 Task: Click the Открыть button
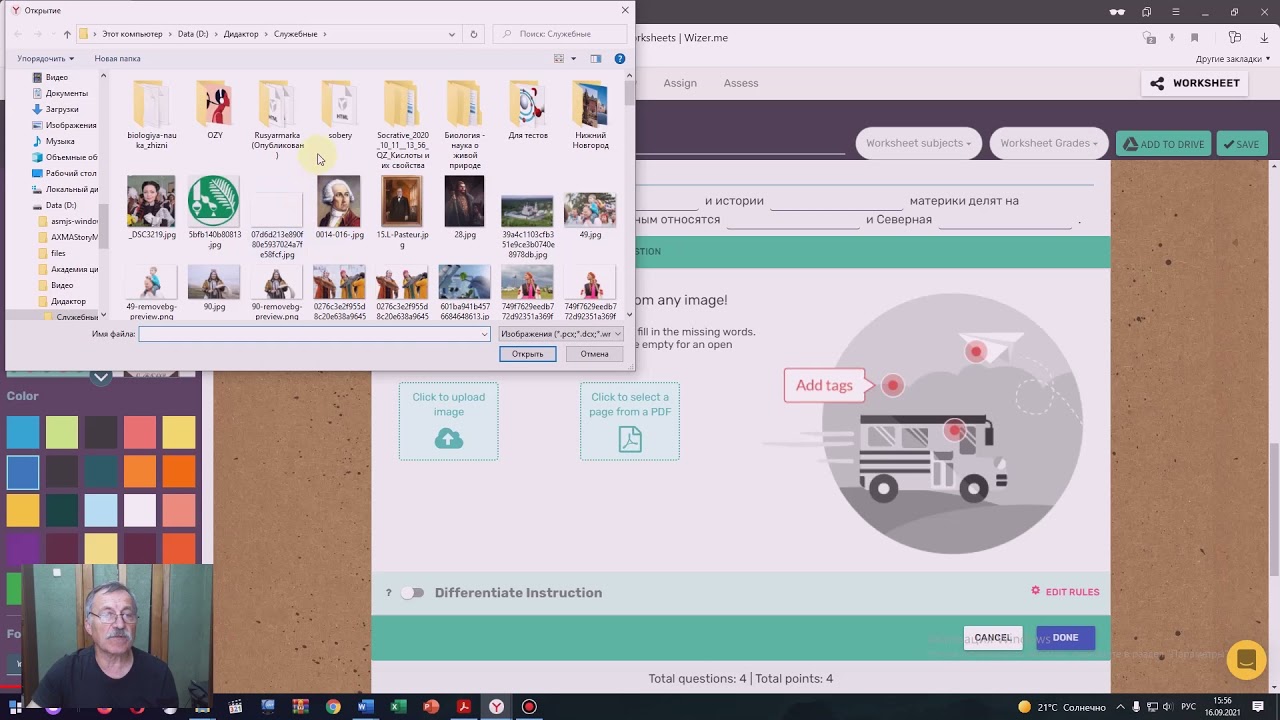point(527,354)
